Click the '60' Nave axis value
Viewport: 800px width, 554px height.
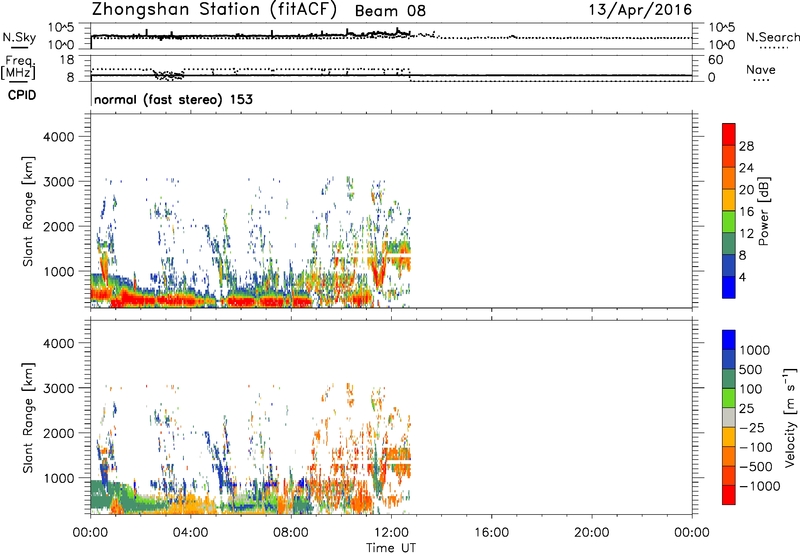716,60
